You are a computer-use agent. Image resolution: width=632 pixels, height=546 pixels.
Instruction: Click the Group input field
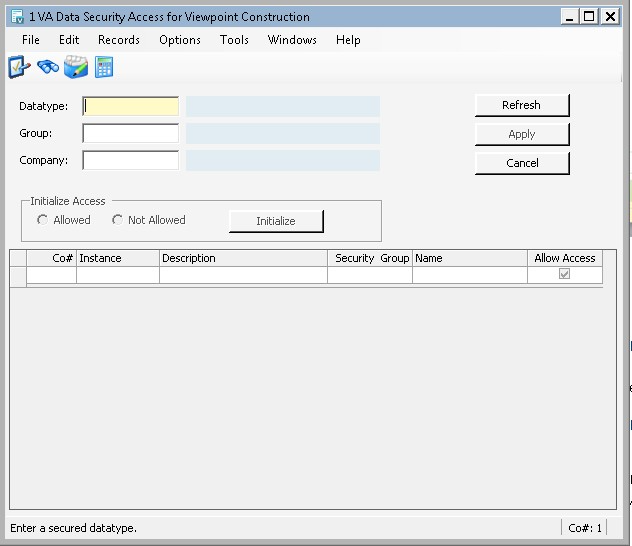(x=131, y=133)
